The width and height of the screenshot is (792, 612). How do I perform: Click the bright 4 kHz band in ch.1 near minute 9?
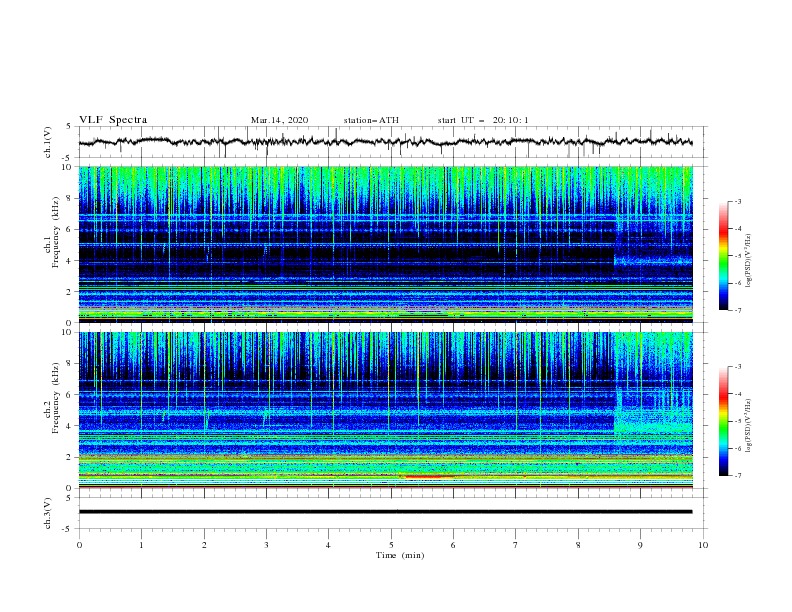point(653,261)
